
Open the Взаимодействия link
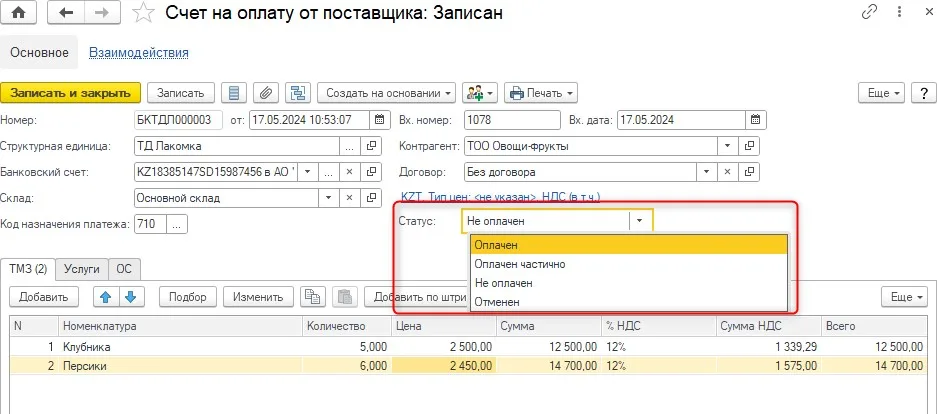click(139, 53)
